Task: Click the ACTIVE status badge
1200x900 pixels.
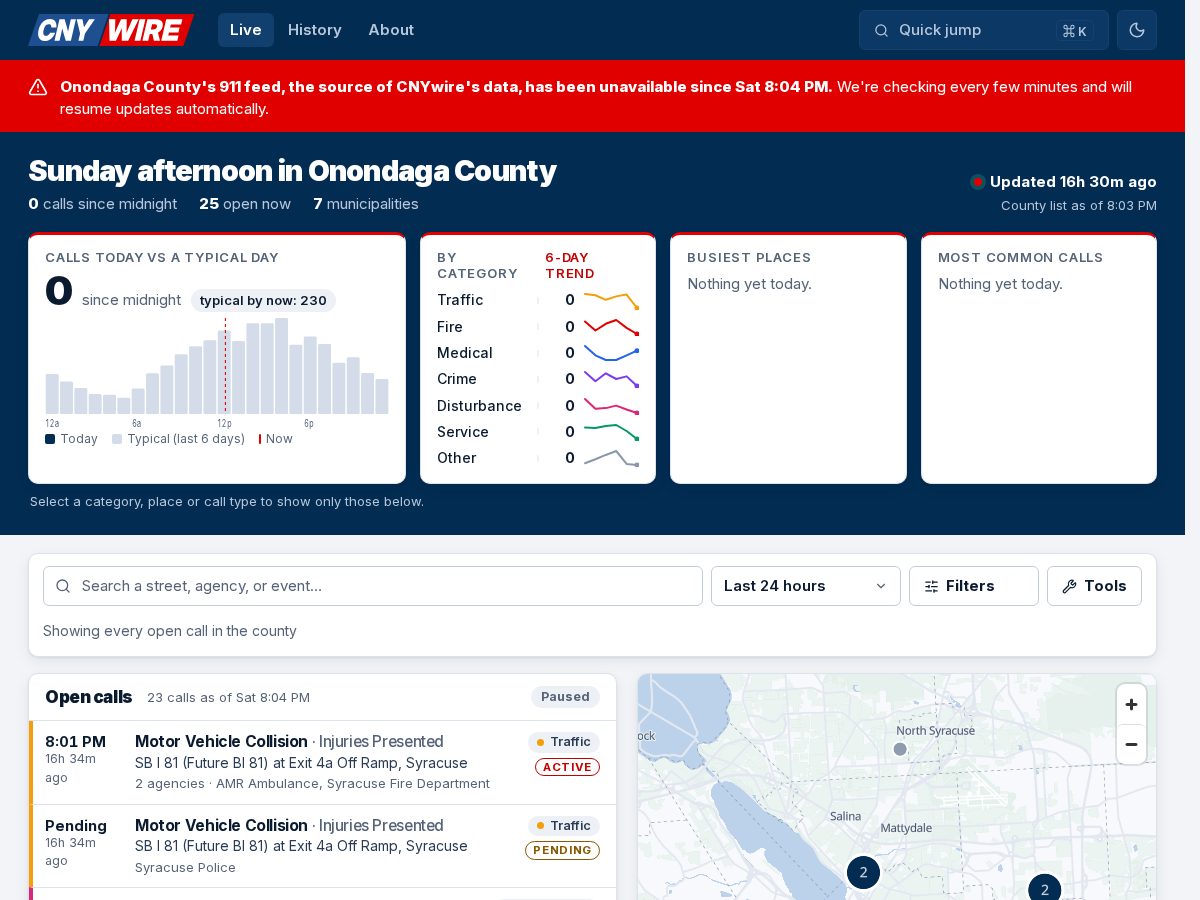Action: (567, 767)
